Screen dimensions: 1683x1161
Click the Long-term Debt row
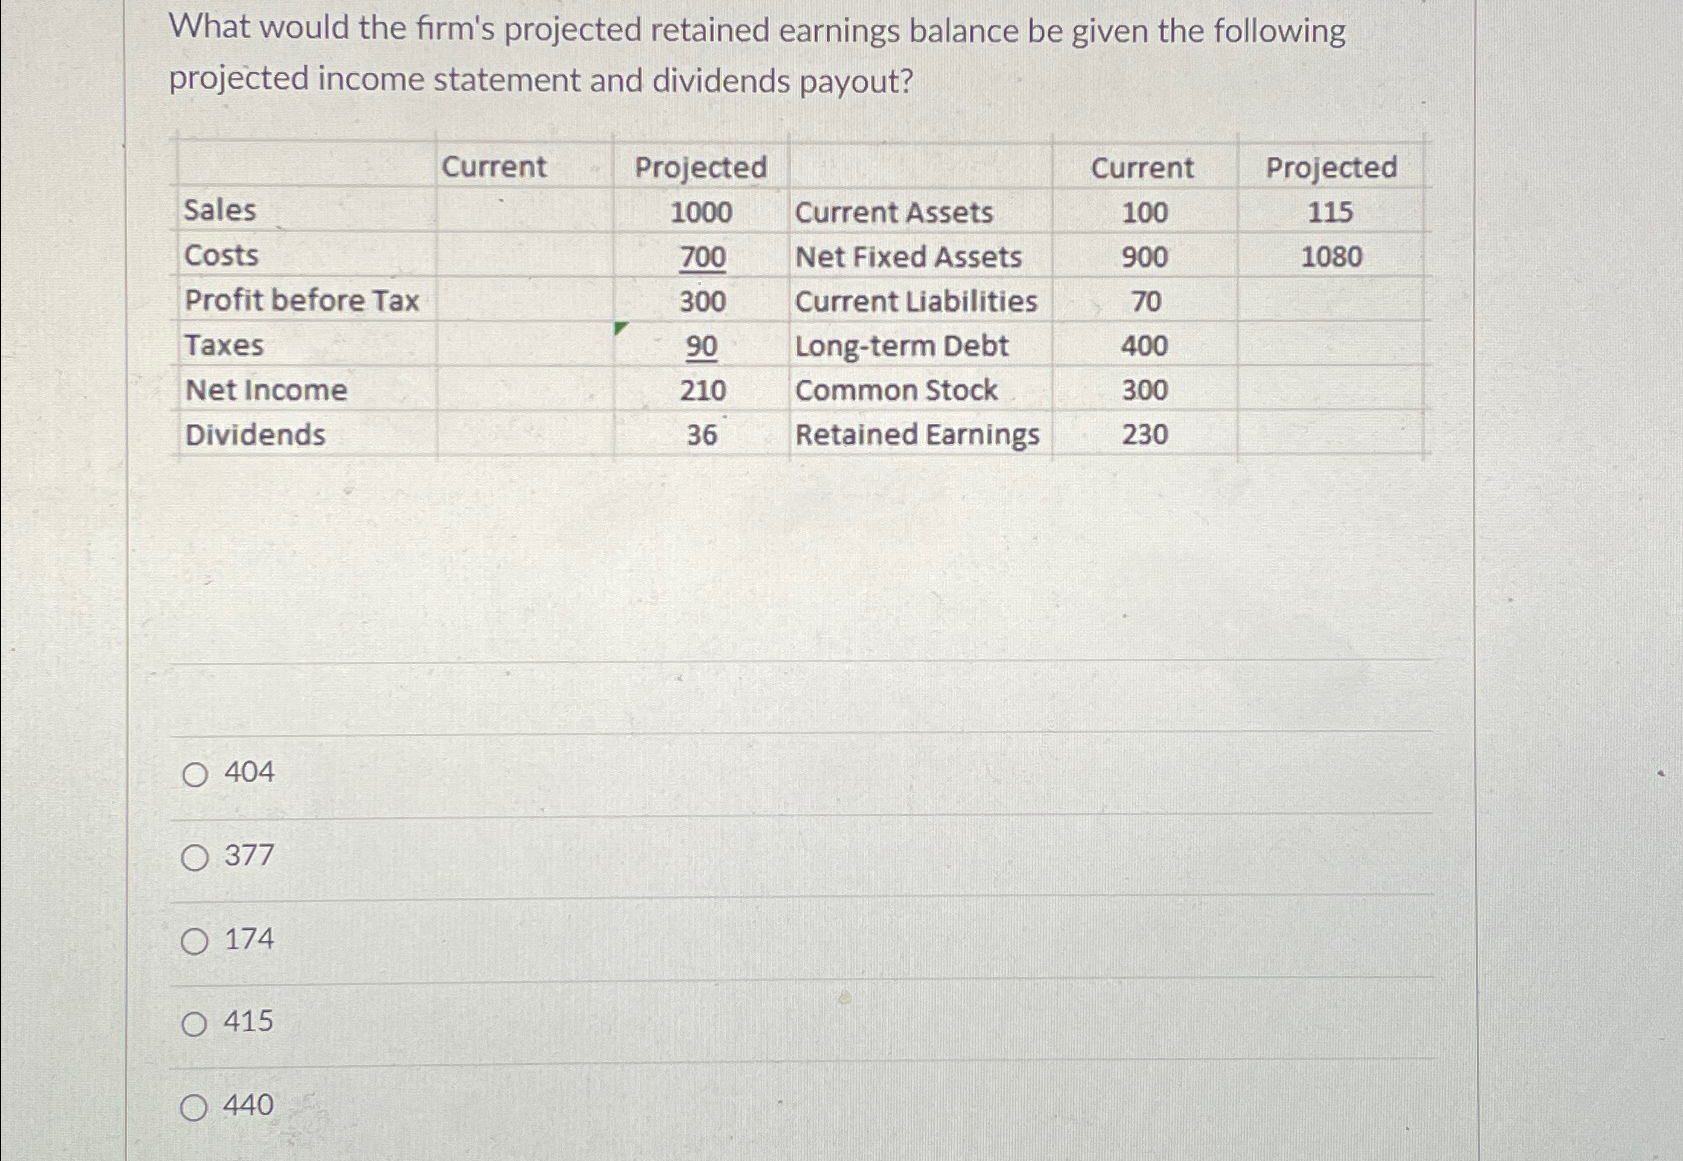coord(901,345)
